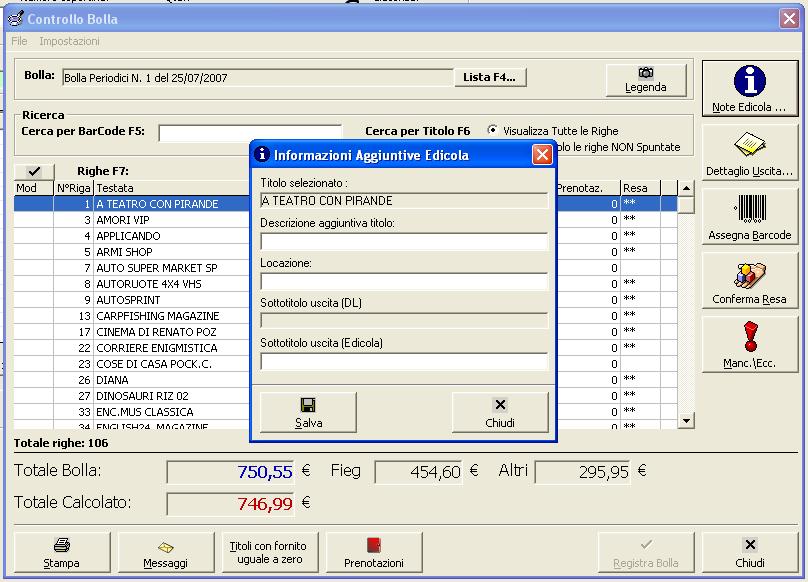The width and height of the screenshot is (808, 582).
Task: Click Titolo selezionato field in dialog
Action: tap(404, 201)
